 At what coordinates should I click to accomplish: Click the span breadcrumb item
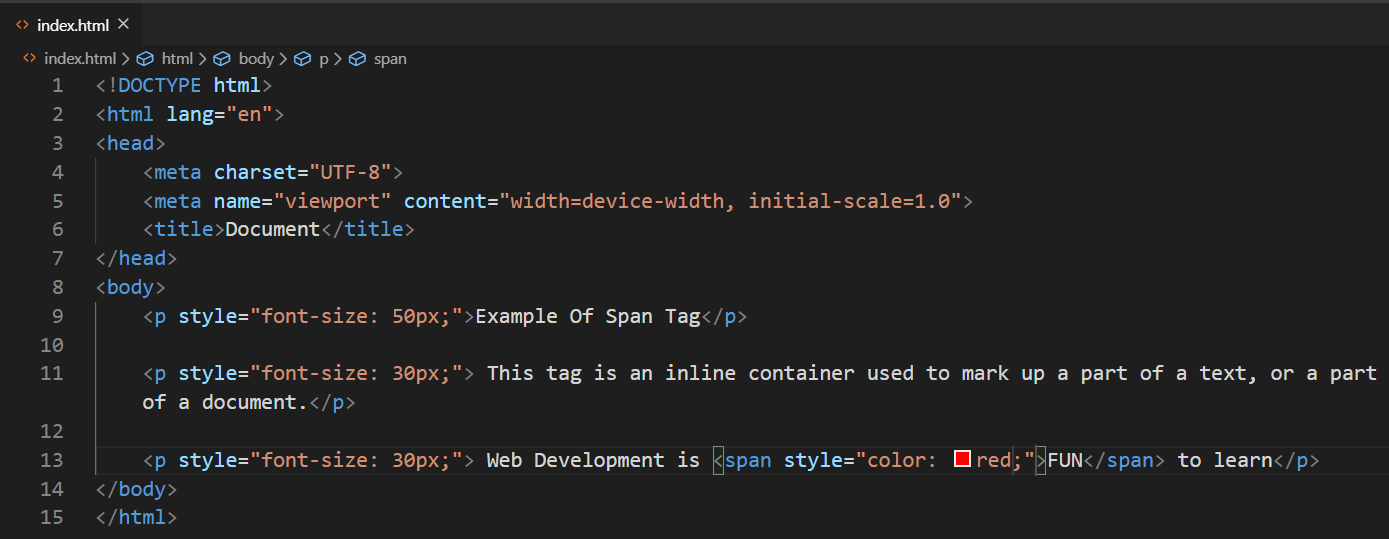tap(390, 59)
